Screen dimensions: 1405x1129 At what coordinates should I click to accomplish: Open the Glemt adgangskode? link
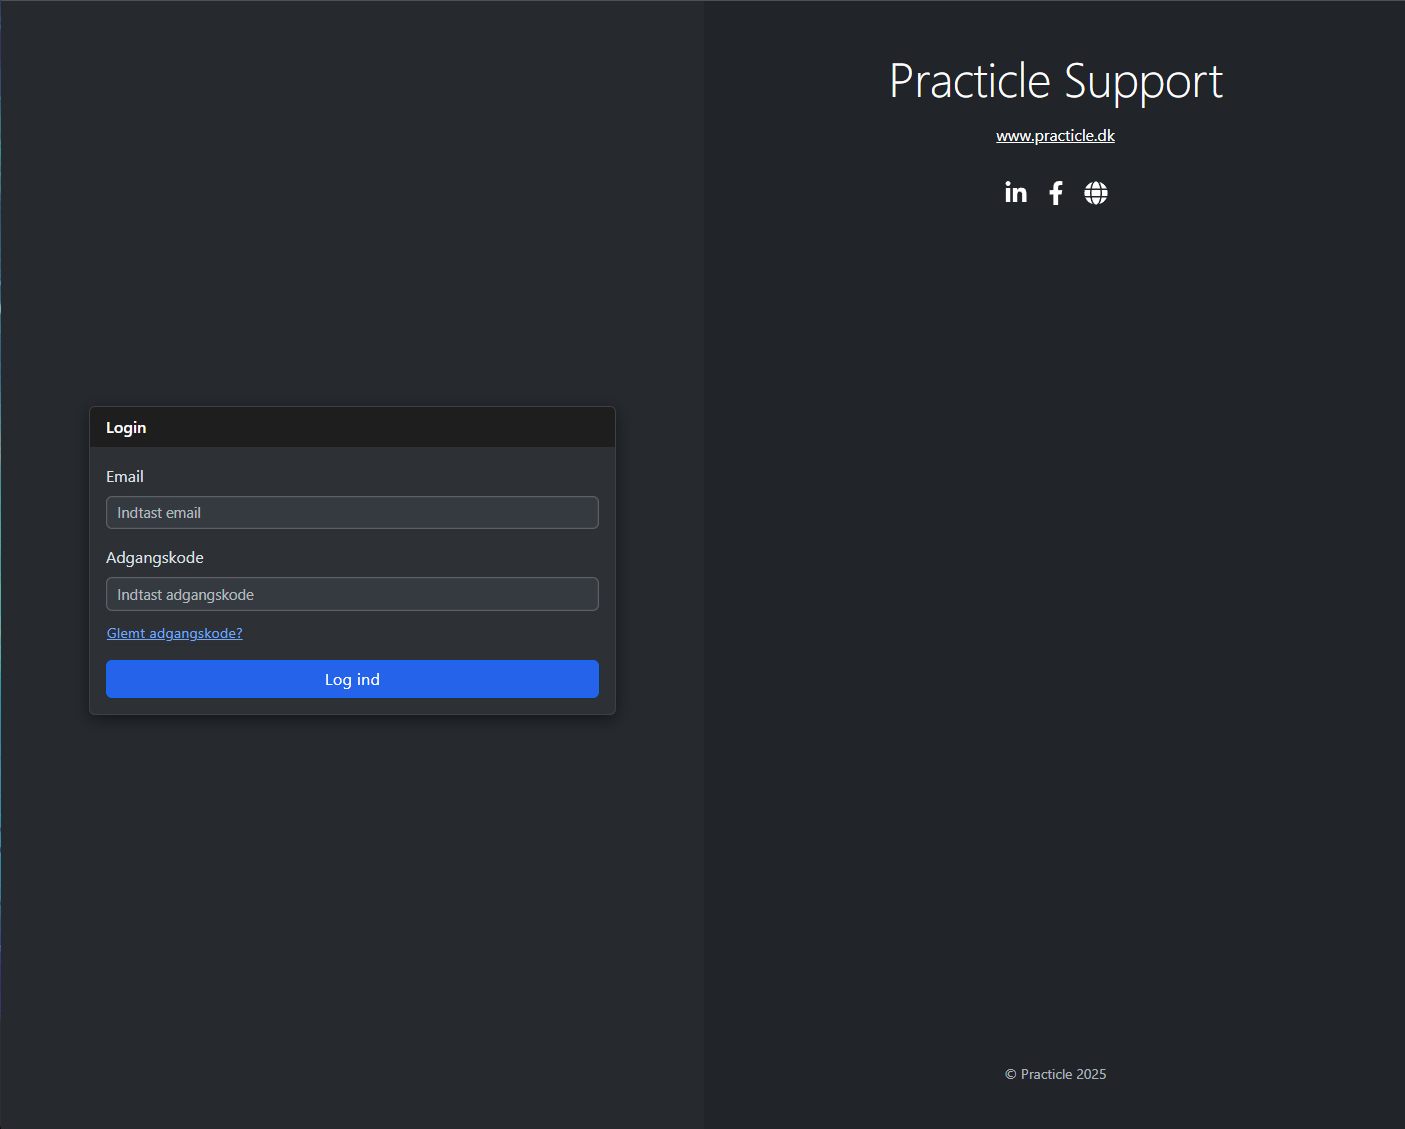tap(175, 633)
